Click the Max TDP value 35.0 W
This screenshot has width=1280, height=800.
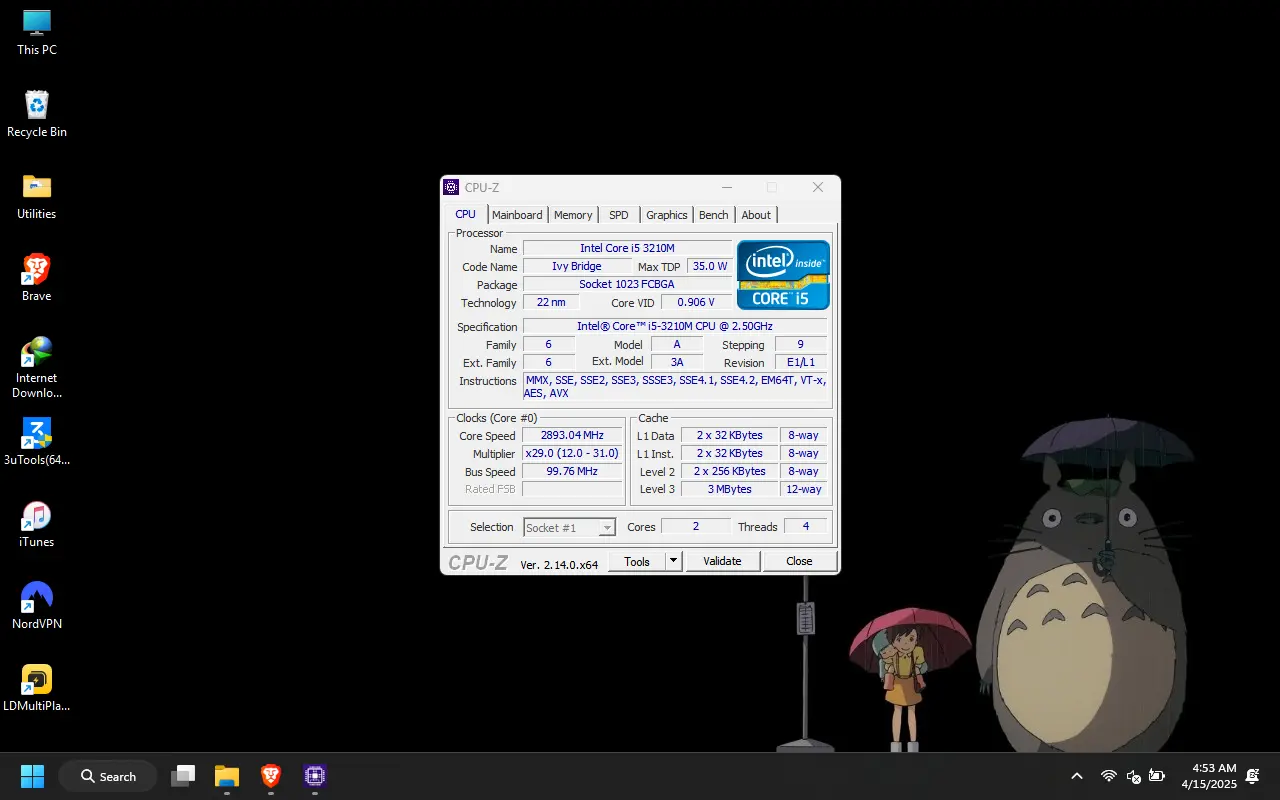coord(710,266)
